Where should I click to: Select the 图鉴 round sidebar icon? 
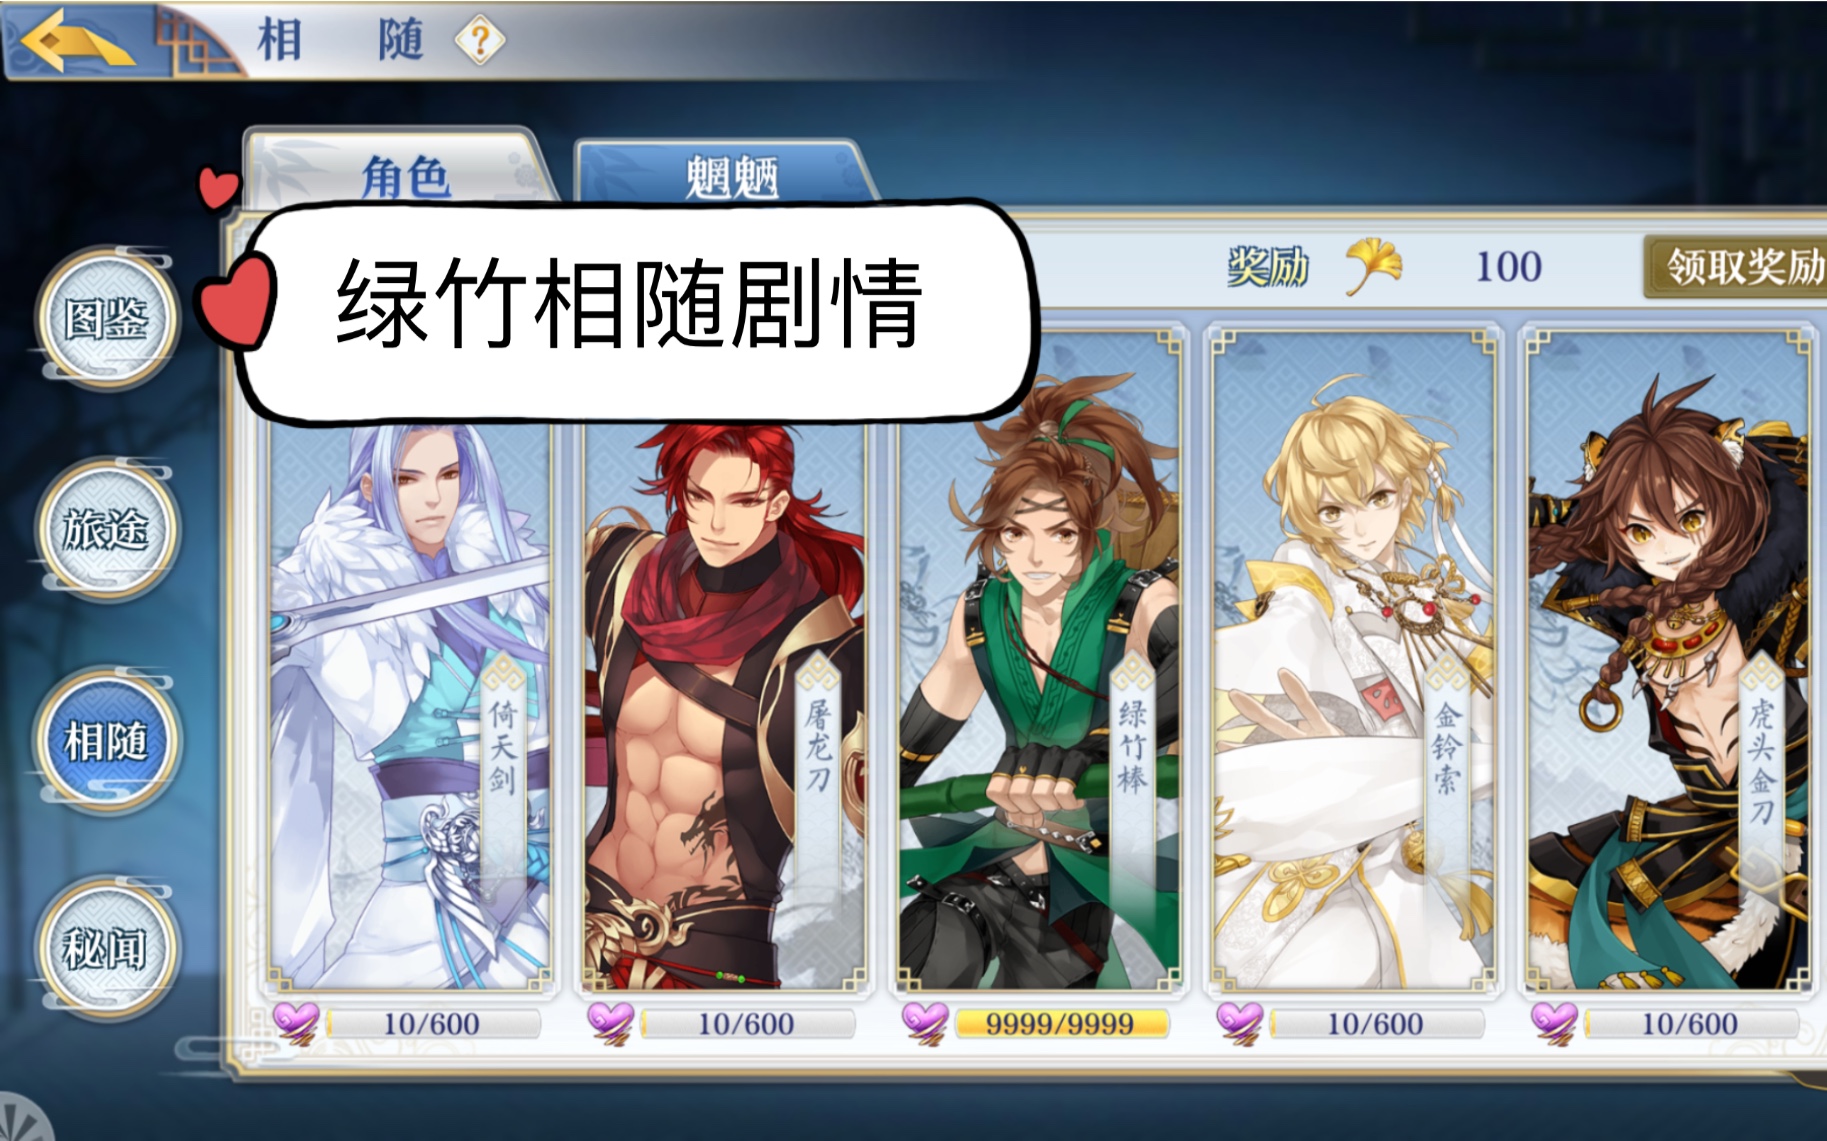(106, 318)
